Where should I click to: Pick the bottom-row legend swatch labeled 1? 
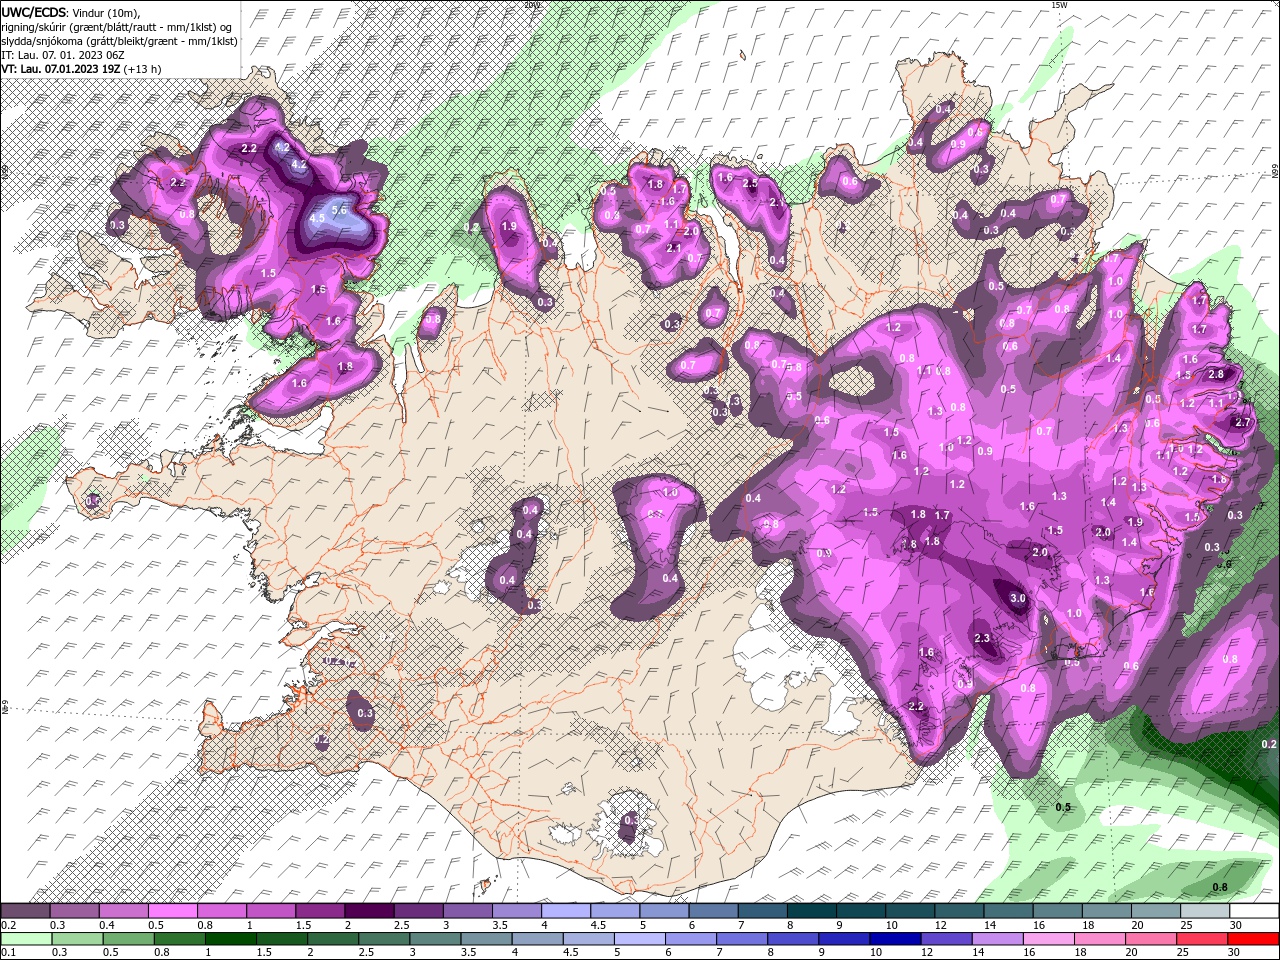(230, 939)
